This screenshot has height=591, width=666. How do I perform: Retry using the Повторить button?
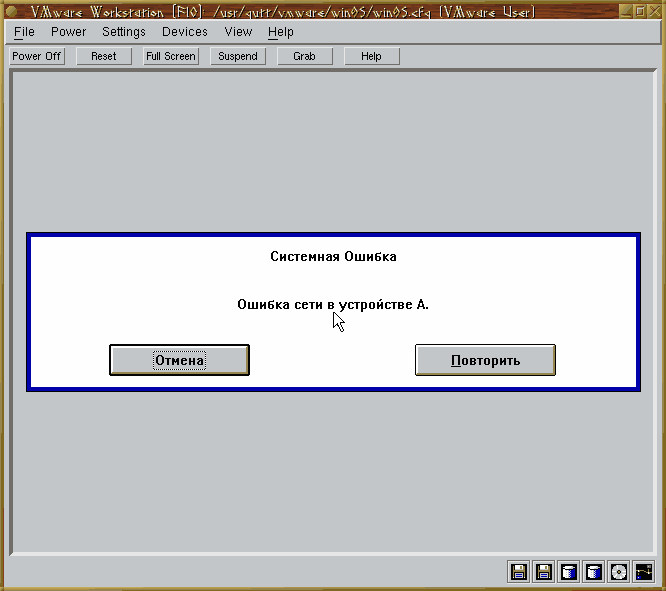pyautogui.click(x=485, y=360)
